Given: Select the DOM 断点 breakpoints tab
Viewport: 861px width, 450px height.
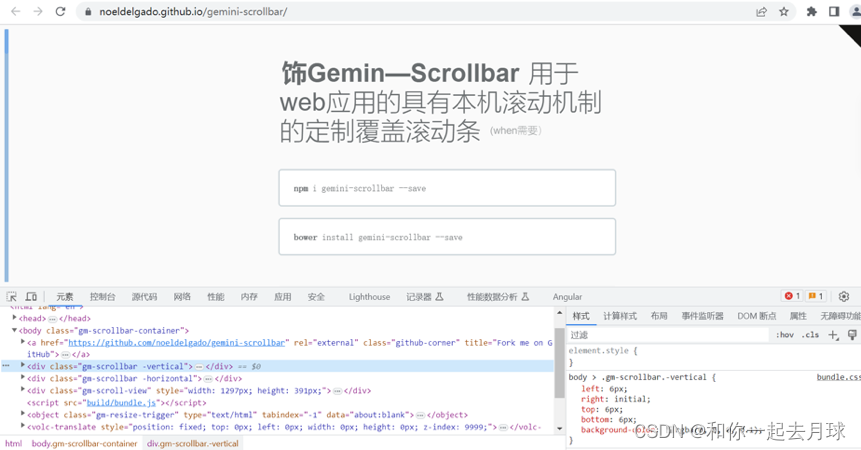Looking at the screenshot, I should (757, 316).
